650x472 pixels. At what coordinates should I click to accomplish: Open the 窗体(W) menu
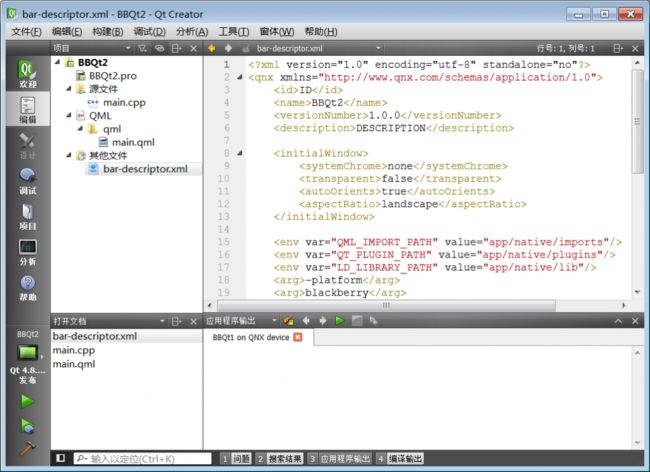tap(277, 32)
